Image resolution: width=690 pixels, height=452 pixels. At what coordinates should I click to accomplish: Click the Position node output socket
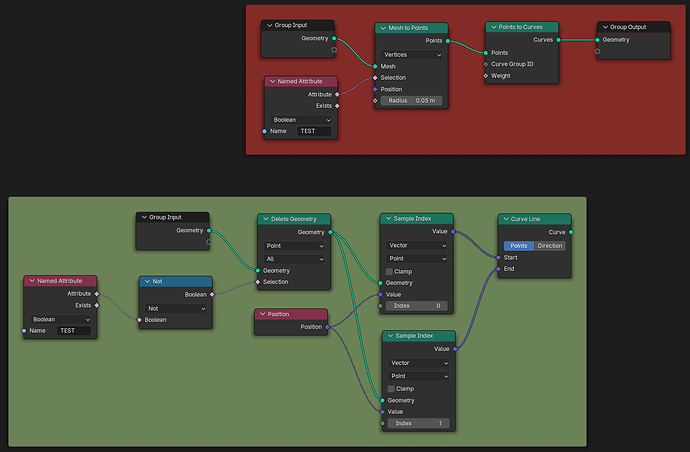[327, 327]
